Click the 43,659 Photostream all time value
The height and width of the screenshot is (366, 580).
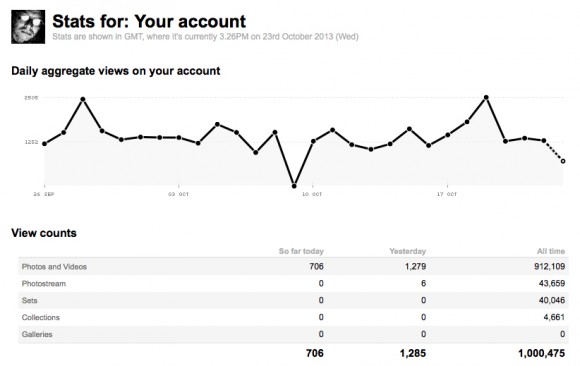point(552,283)
